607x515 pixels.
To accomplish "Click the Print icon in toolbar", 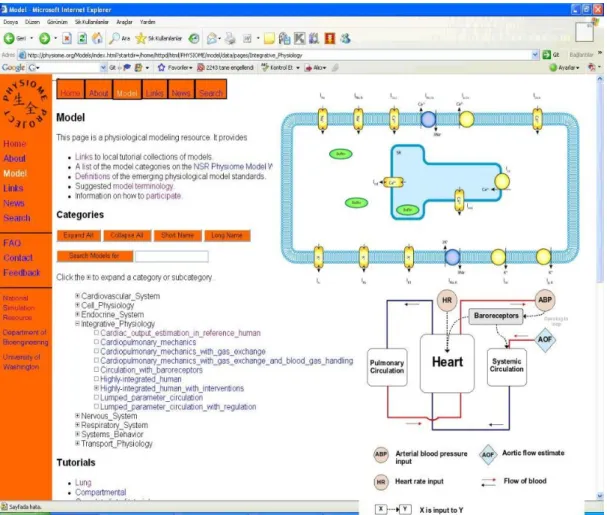I will (230, 38).
